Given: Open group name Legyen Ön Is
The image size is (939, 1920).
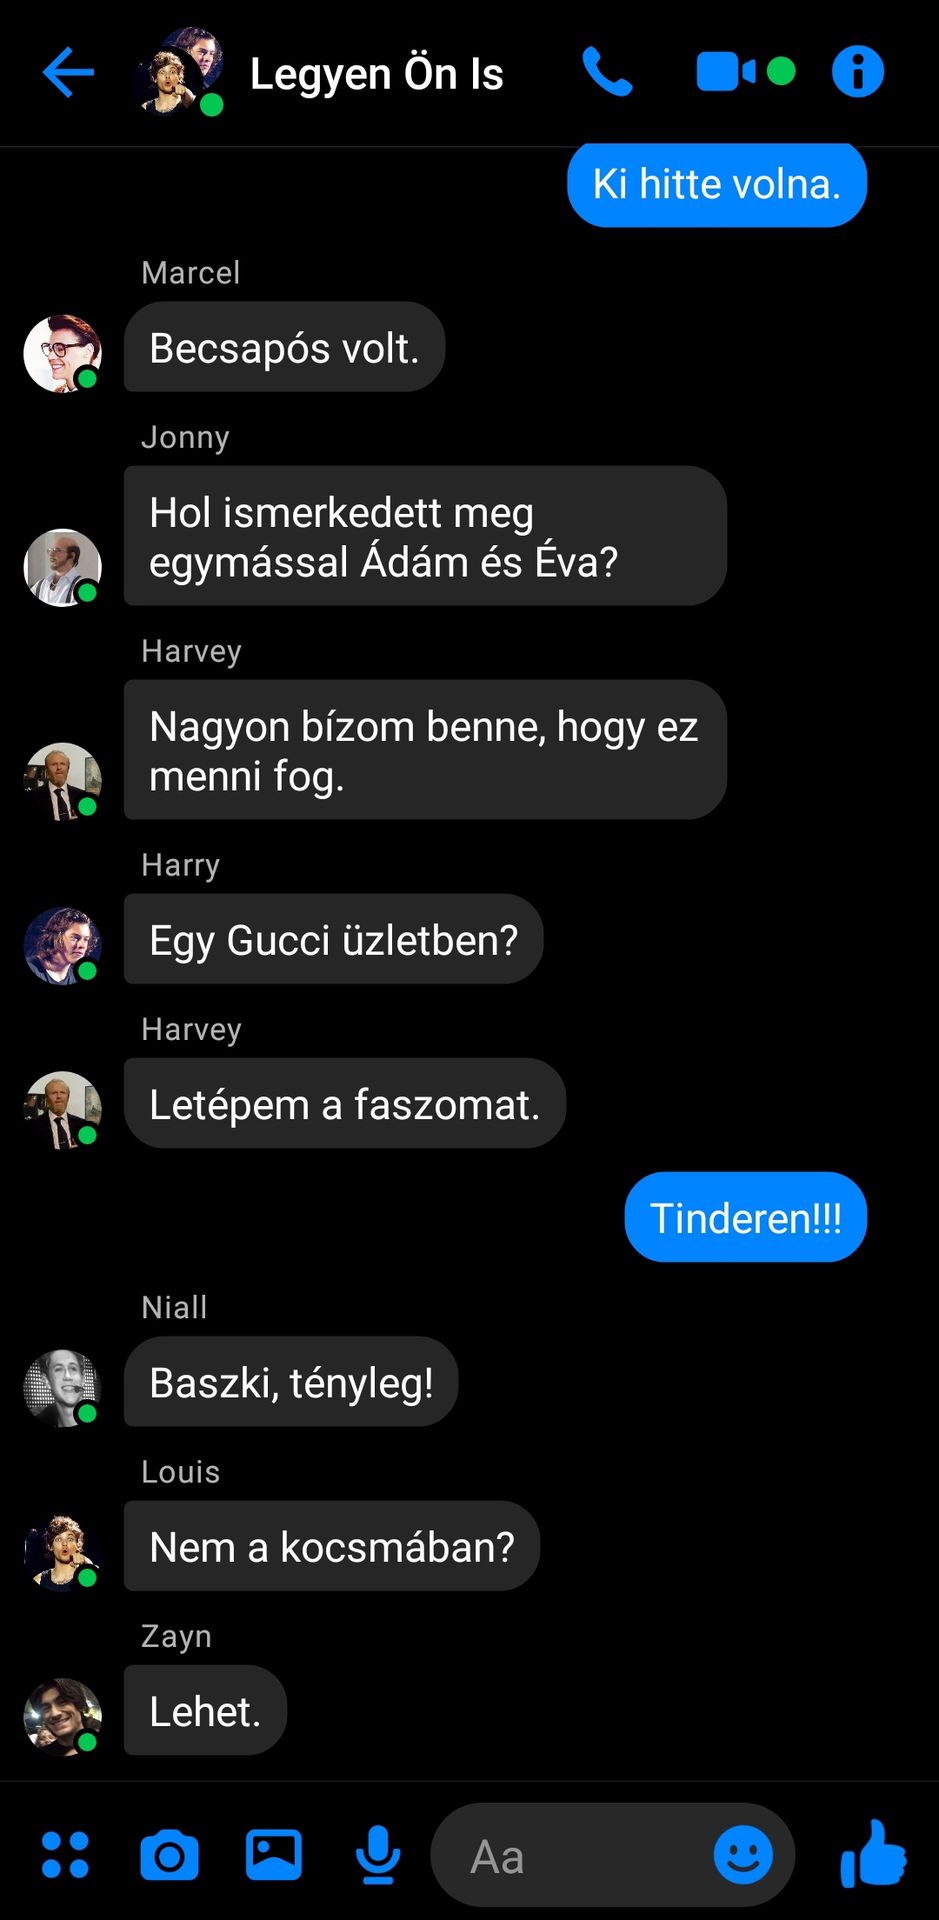Looking at the screenshot, I should coord(377,74).
